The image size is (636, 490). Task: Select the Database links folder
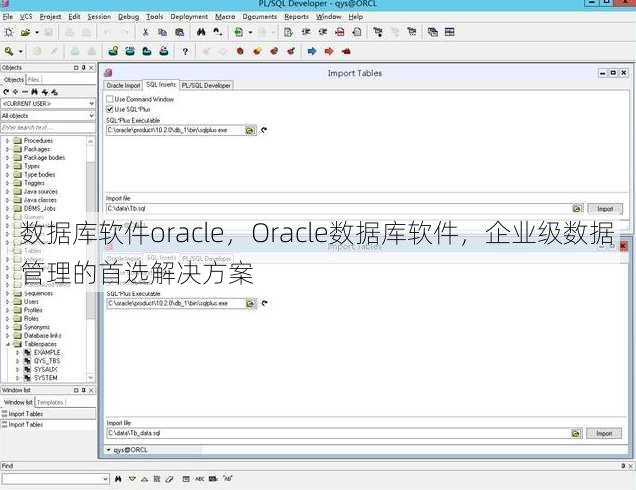[43, 336]
